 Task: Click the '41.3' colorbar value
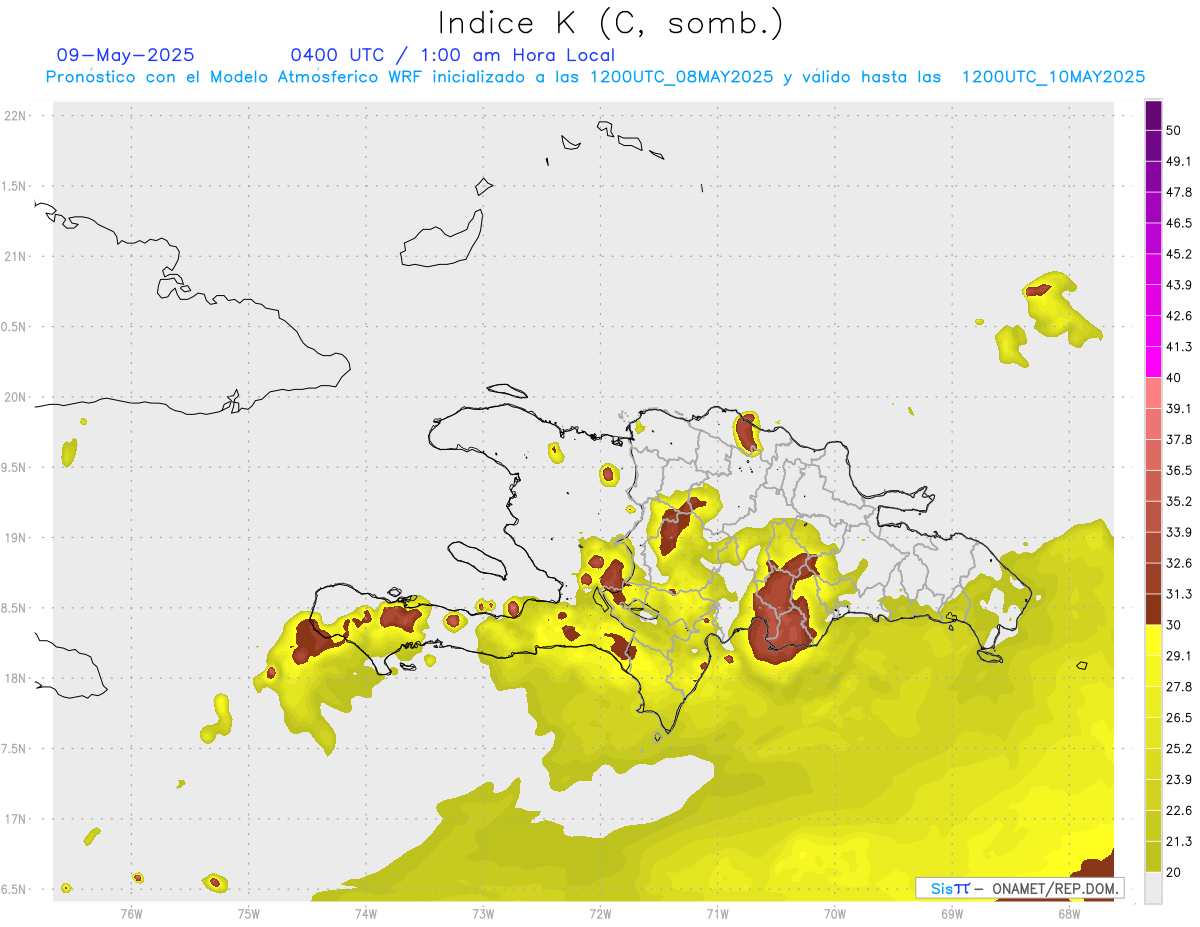click(1179, 347)
